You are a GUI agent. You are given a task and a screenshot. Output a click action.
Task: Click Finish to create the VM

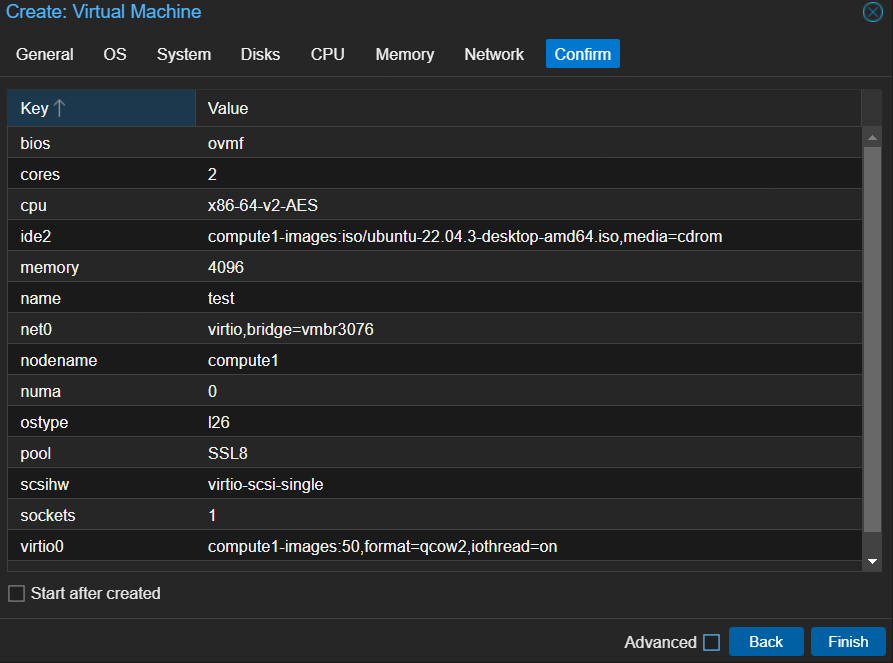tap(848, 642)
